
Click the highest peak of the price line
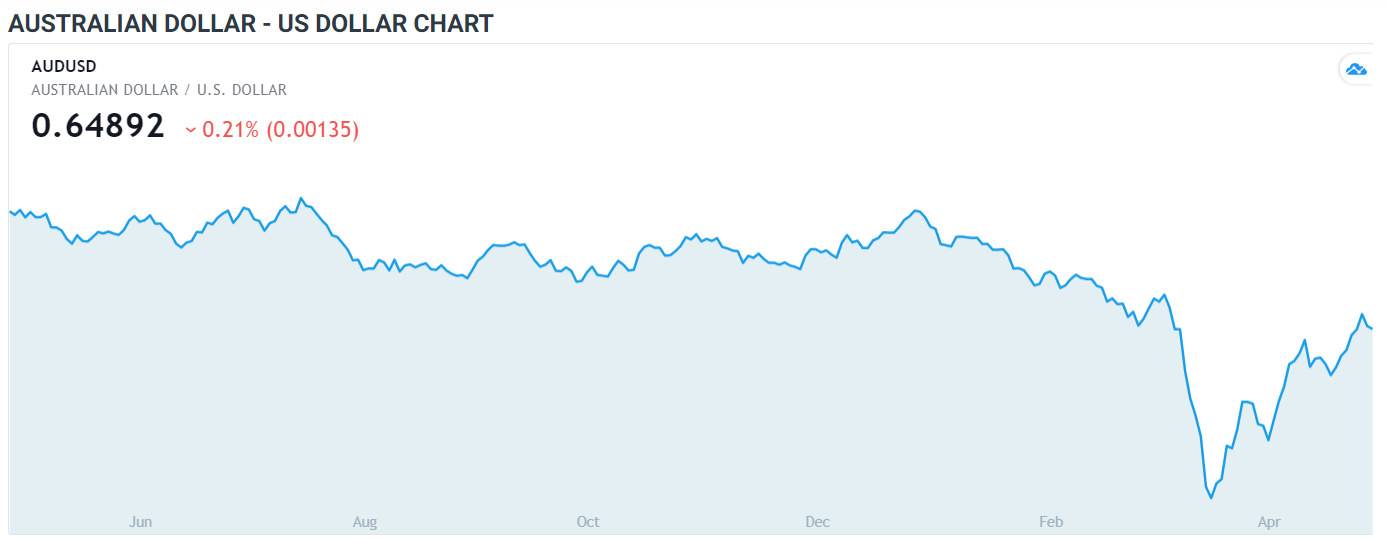pyautogui.click(x=301, y=198)
